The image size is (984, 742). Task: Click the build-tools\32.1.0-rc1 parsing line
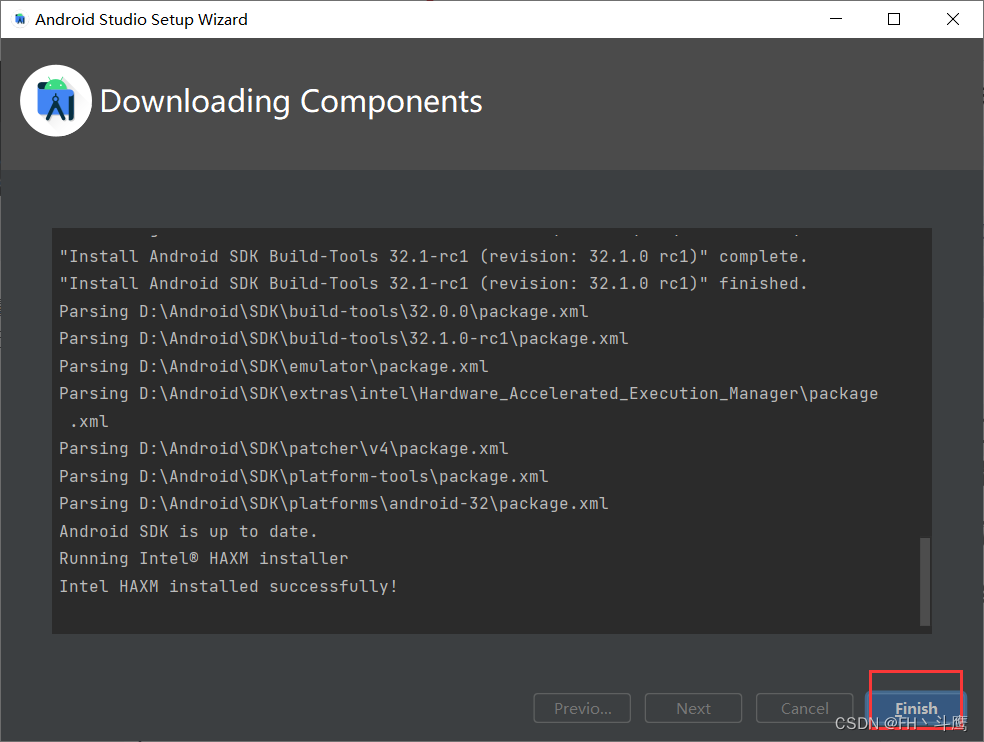344,339
